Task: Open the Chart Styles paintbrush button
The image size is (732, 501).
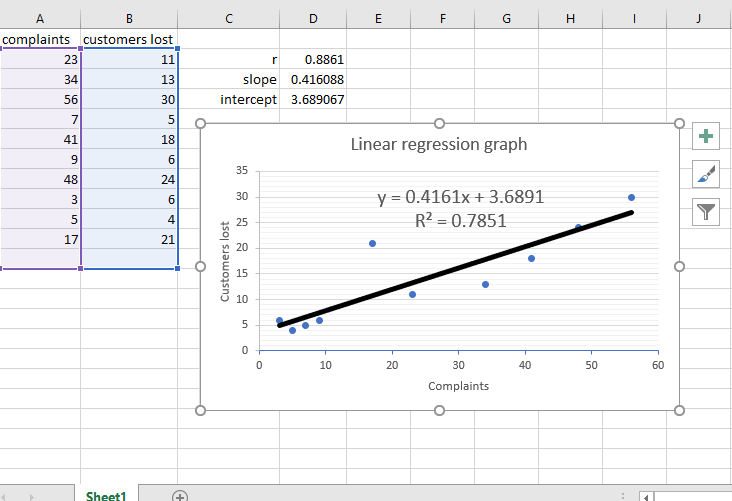Action: tap(706, 174)
